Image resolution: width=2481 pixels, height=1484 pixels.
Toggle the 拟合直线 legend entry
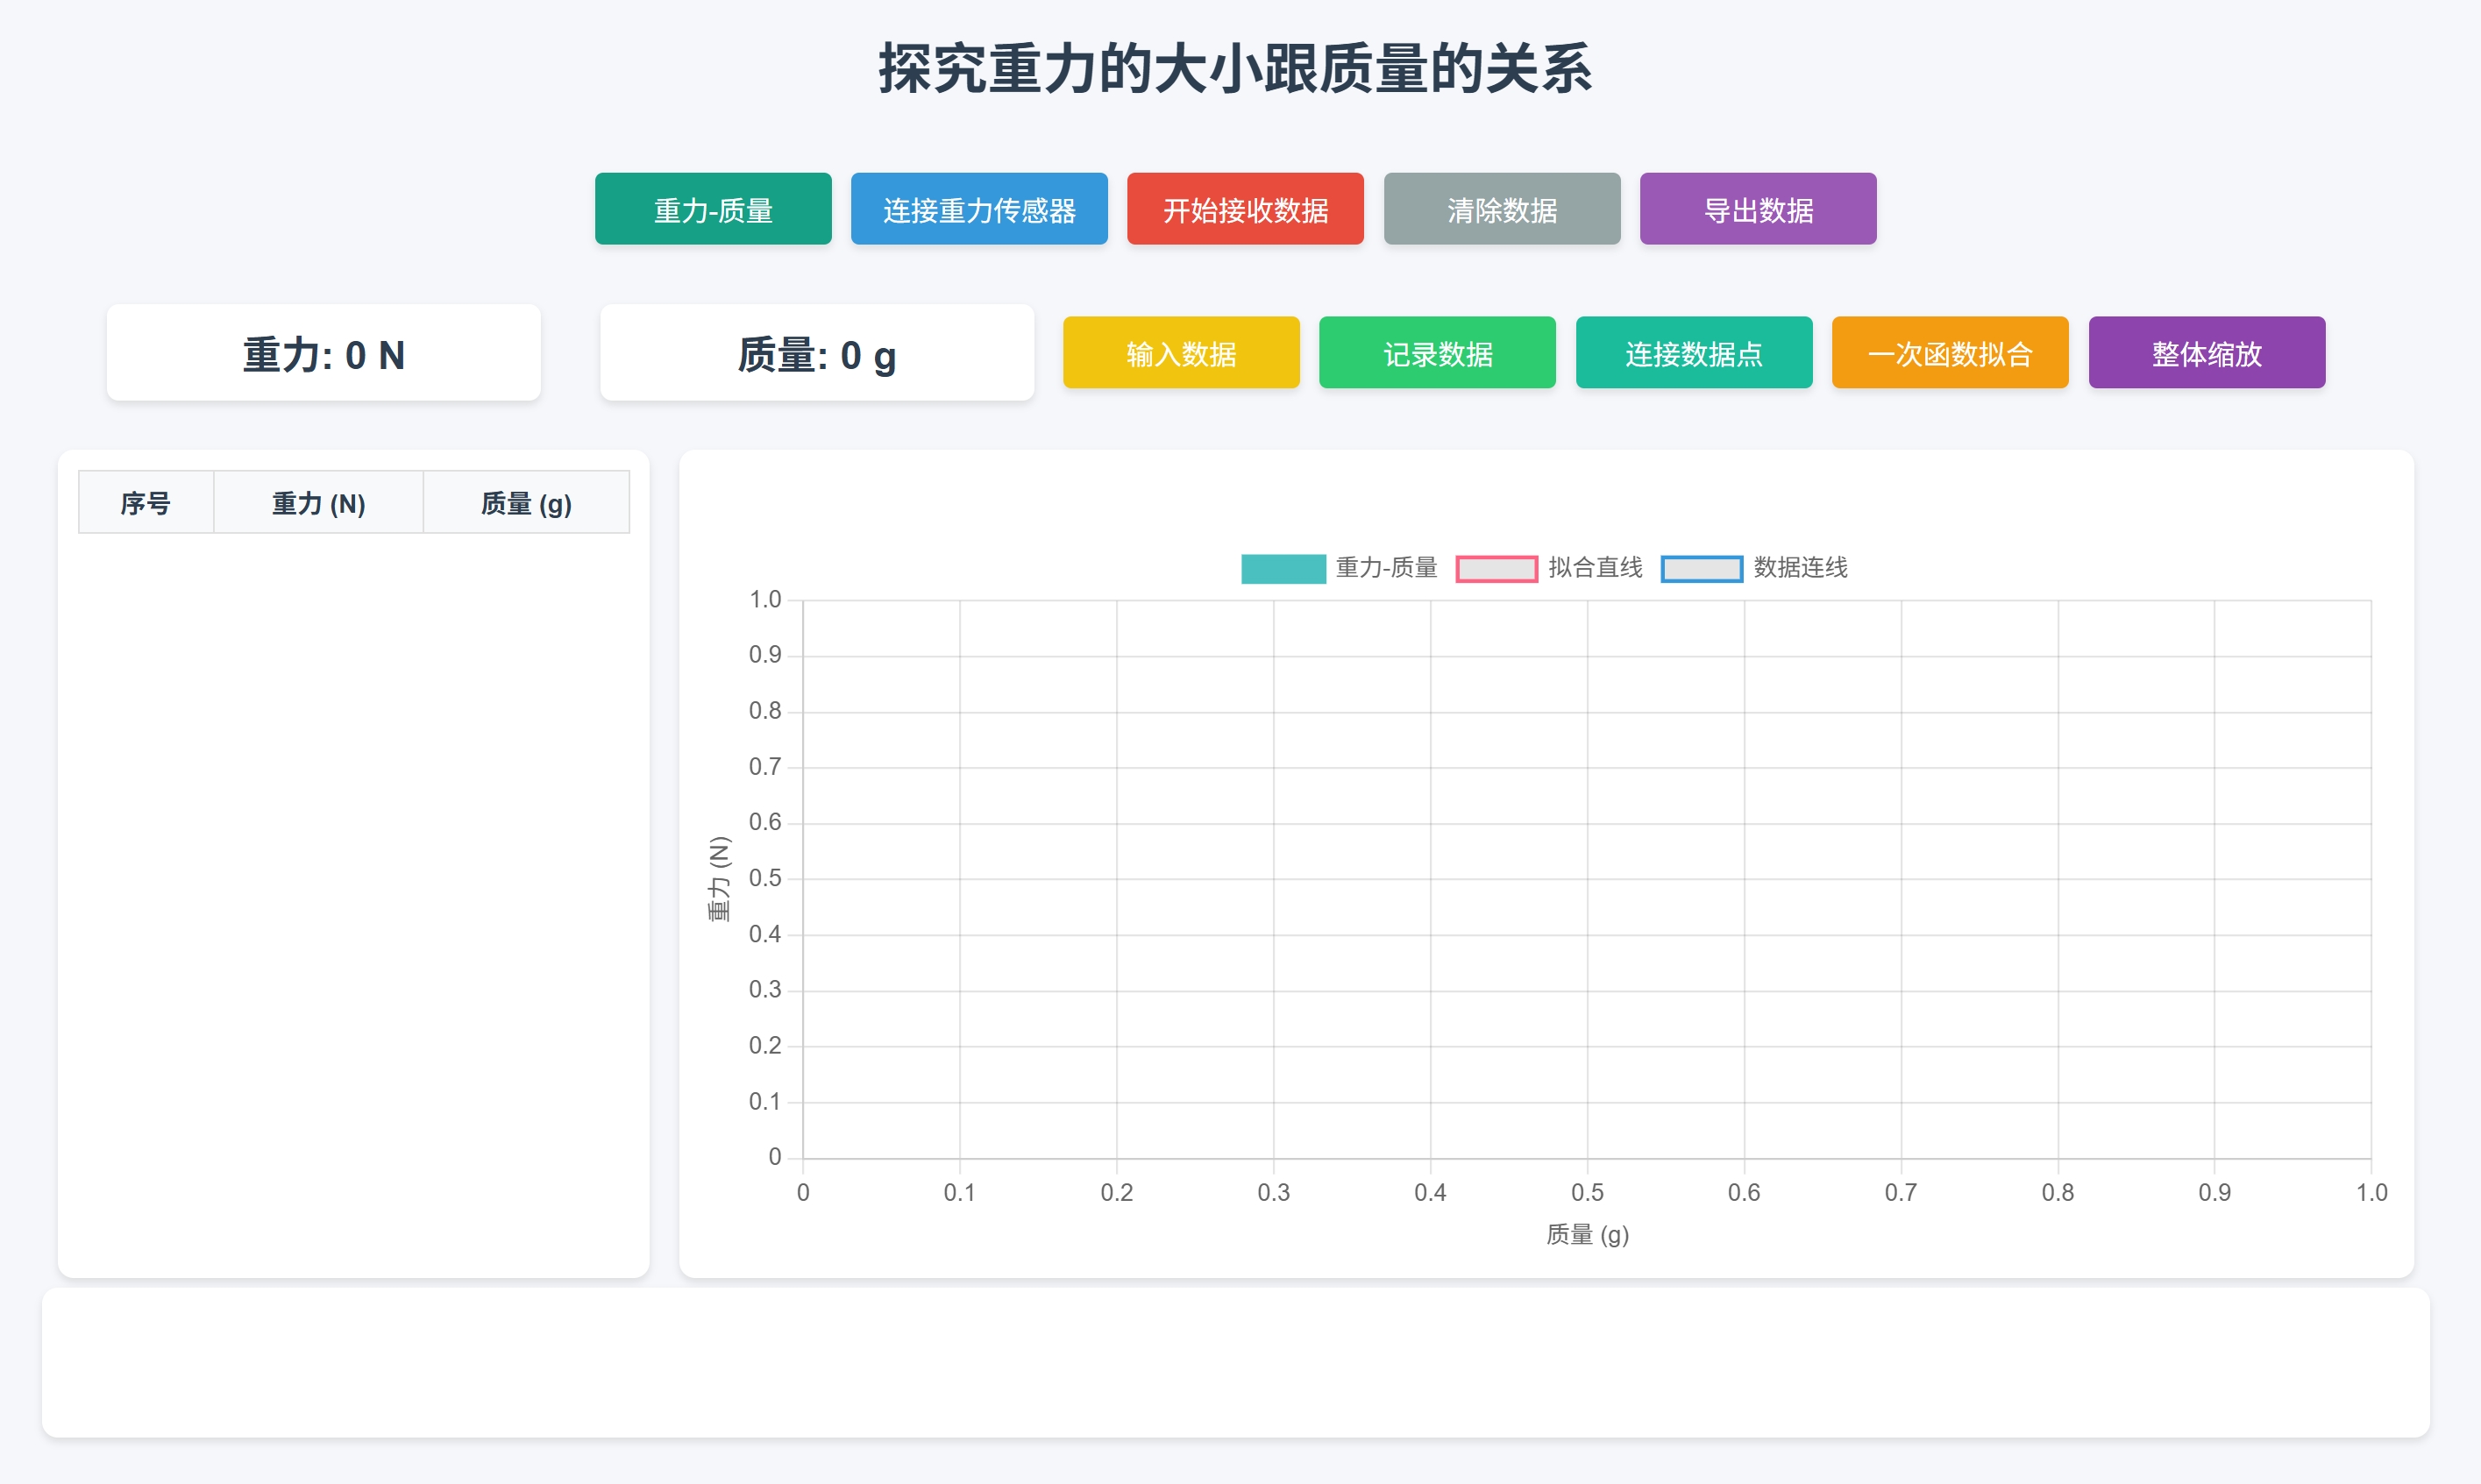click(x=1552, y=568)
